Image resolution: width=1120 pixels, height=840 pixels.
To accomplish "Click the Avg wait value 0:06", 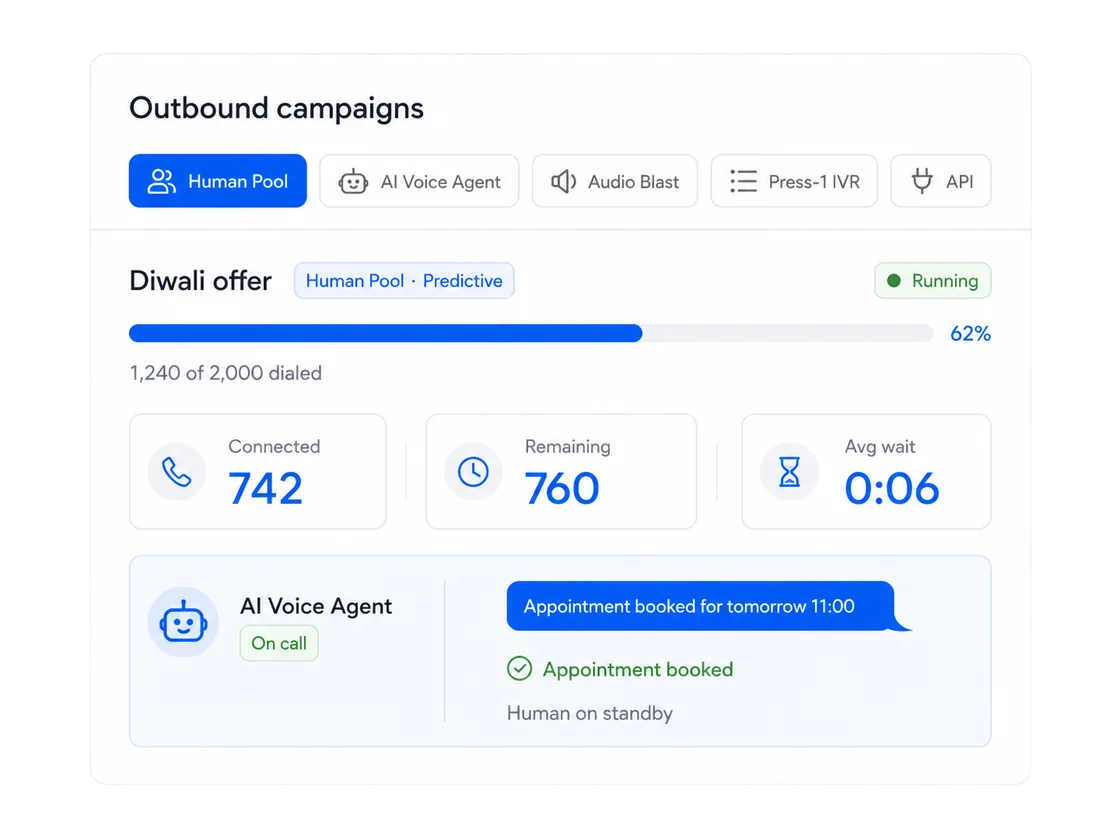I will (x=891, y=489).
